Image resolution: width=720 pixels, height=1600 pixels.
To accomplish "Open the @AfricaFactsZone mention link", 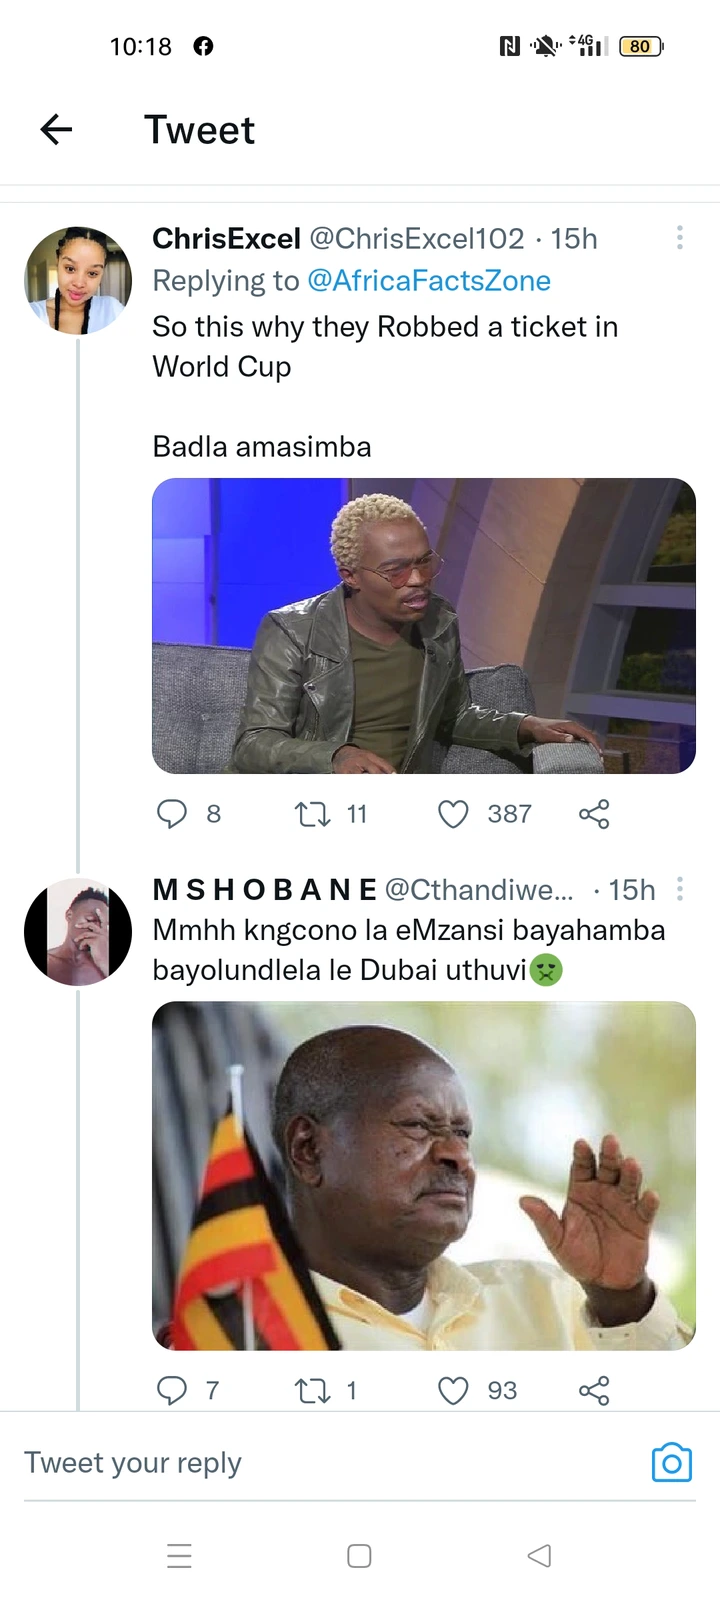I will [x=428, y=281].
